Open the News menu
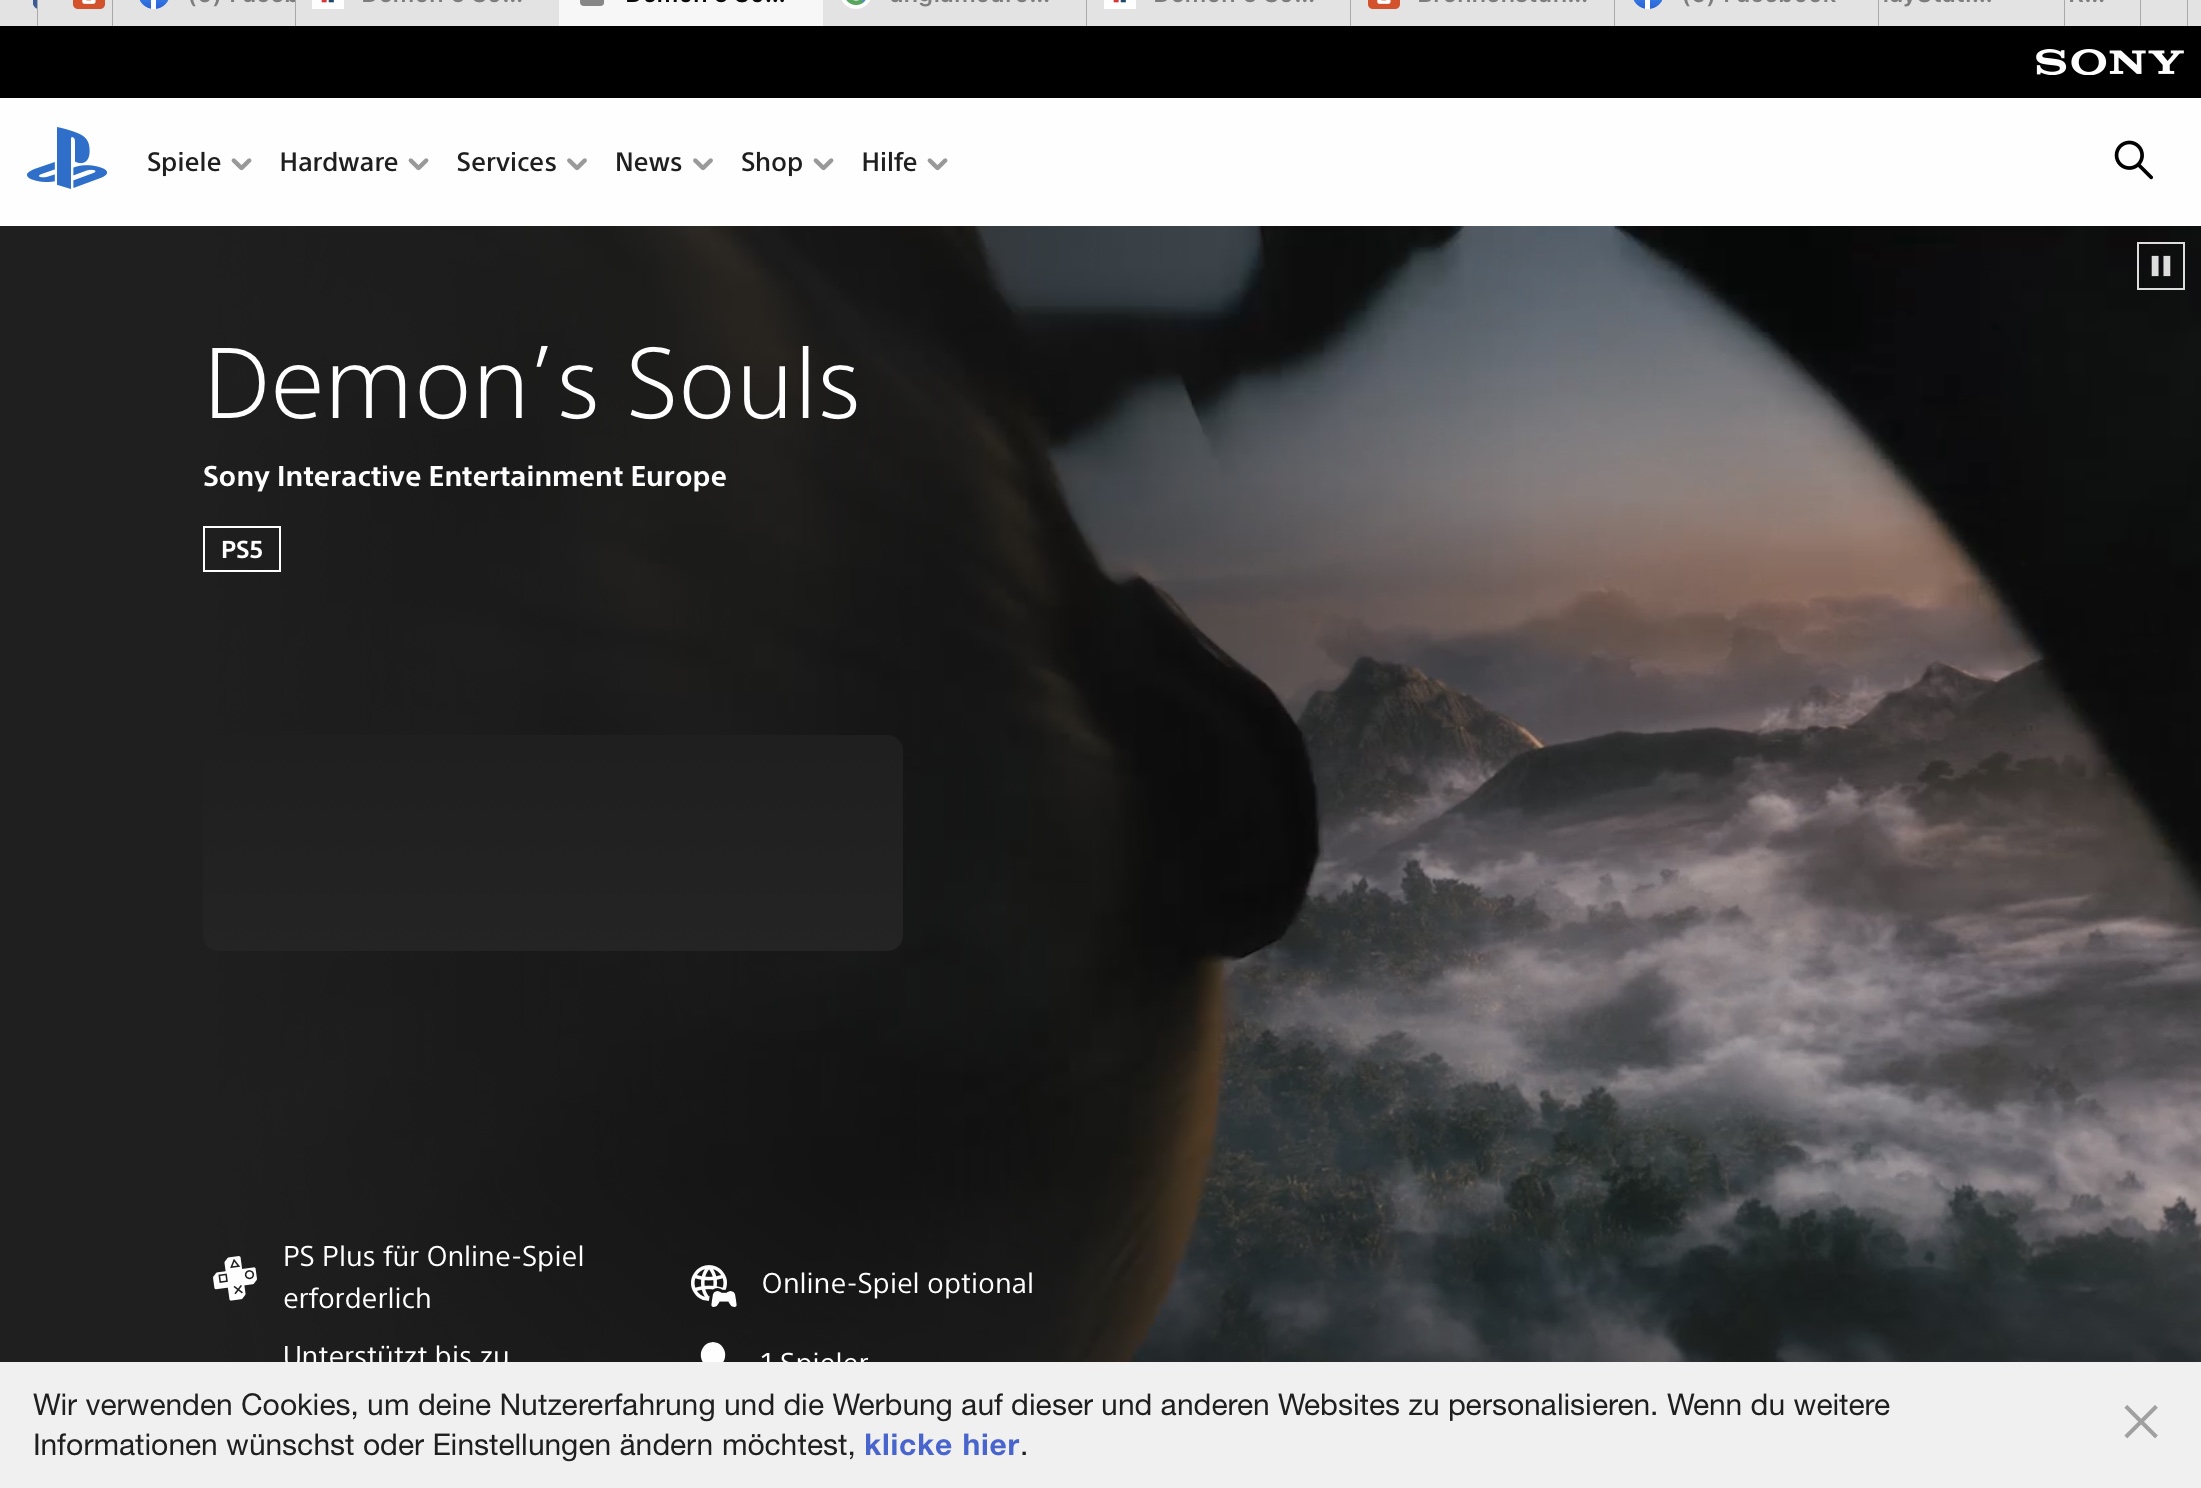Image resolution: width=2201 pixels, height=1488 pixels. click(664, 162)
